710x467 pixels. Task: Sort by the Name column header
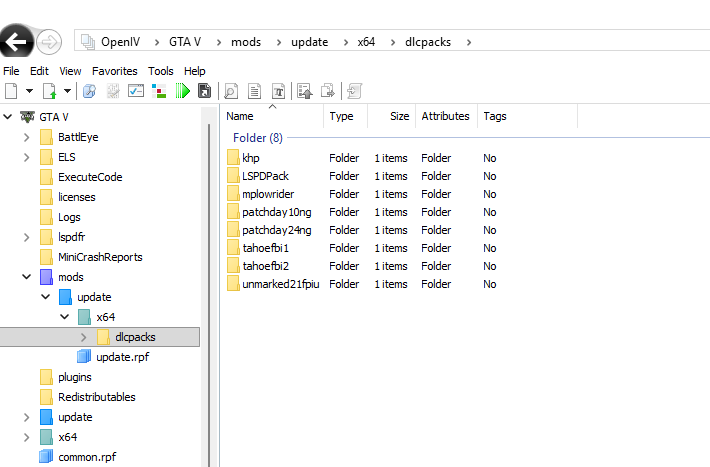272,116
